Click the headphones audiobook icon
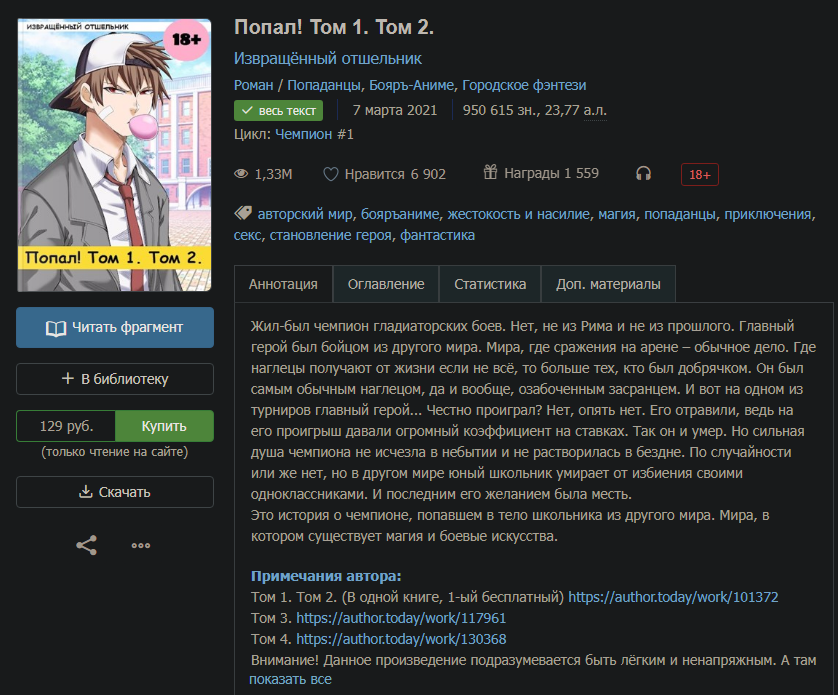 (643, 174)
